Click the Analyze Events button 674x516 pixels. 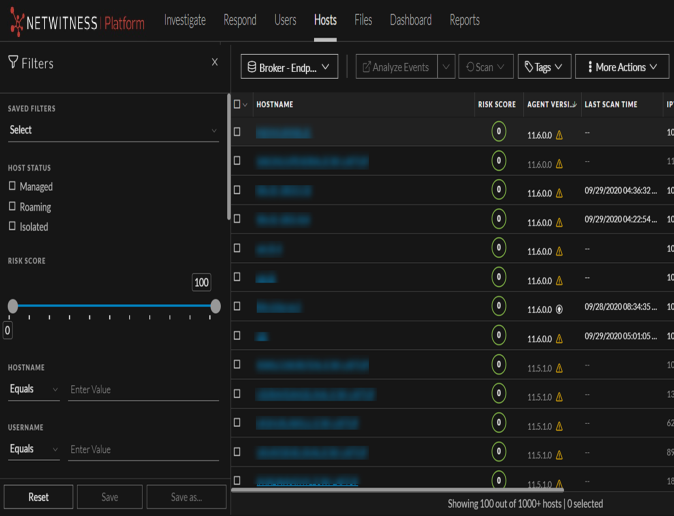tap(396, 67)
